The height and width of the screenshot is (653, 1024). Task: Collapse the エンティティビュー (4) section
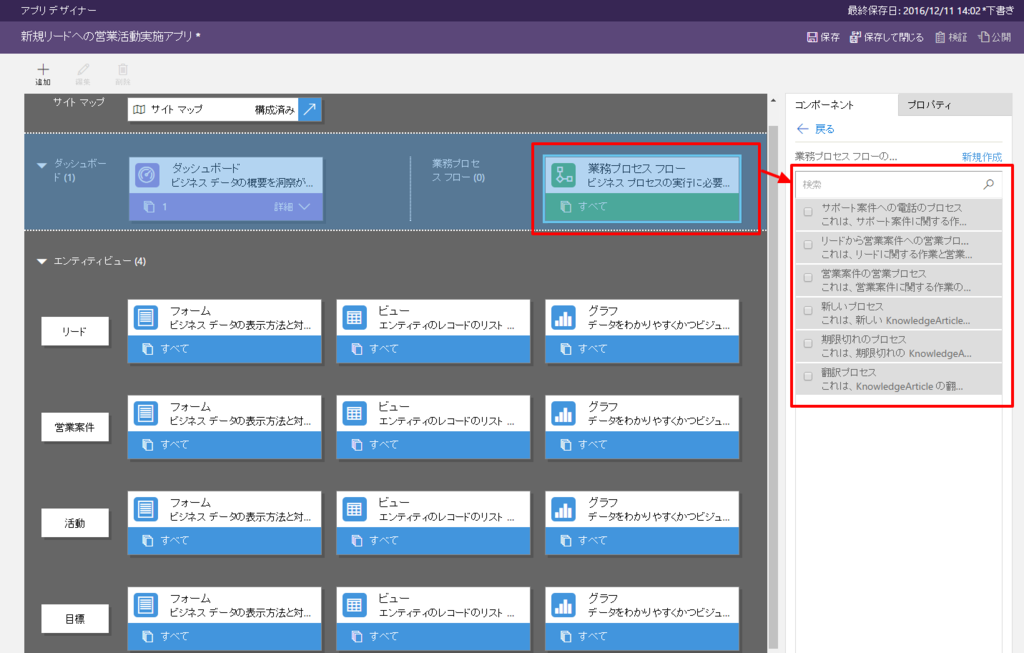point(42,261)
